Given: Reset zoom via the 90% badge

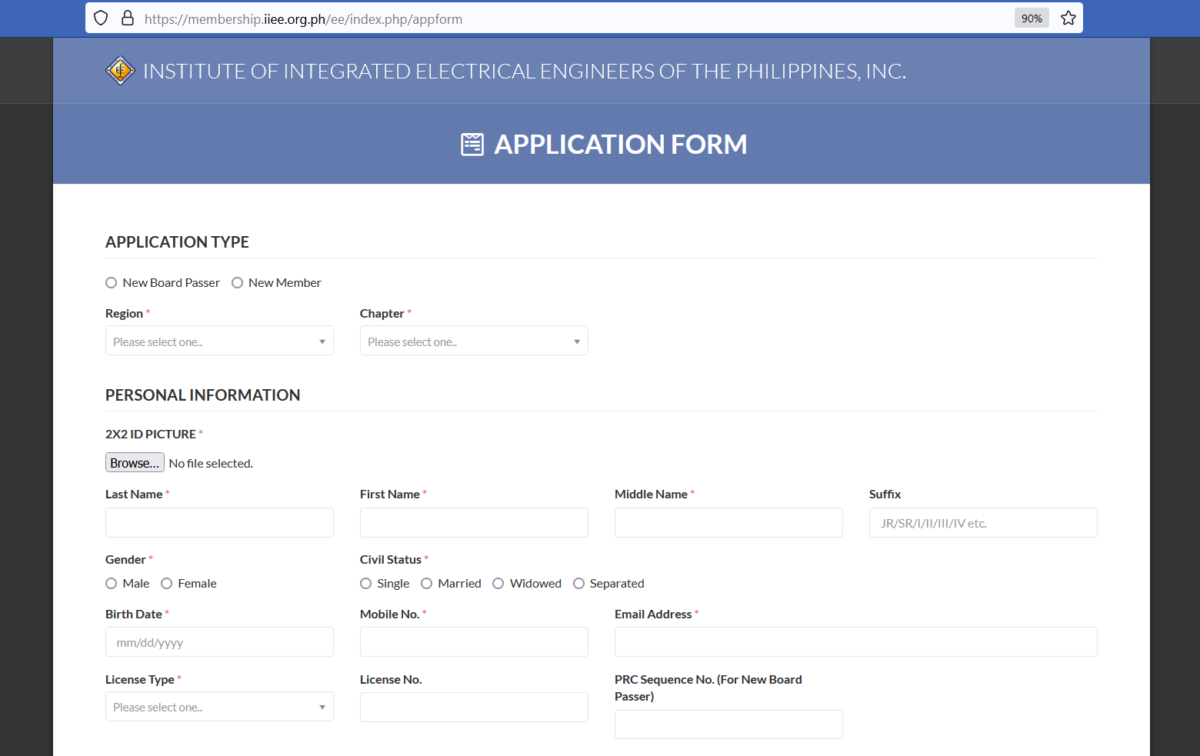Looking at the screenshot, I should point(1031,18).
